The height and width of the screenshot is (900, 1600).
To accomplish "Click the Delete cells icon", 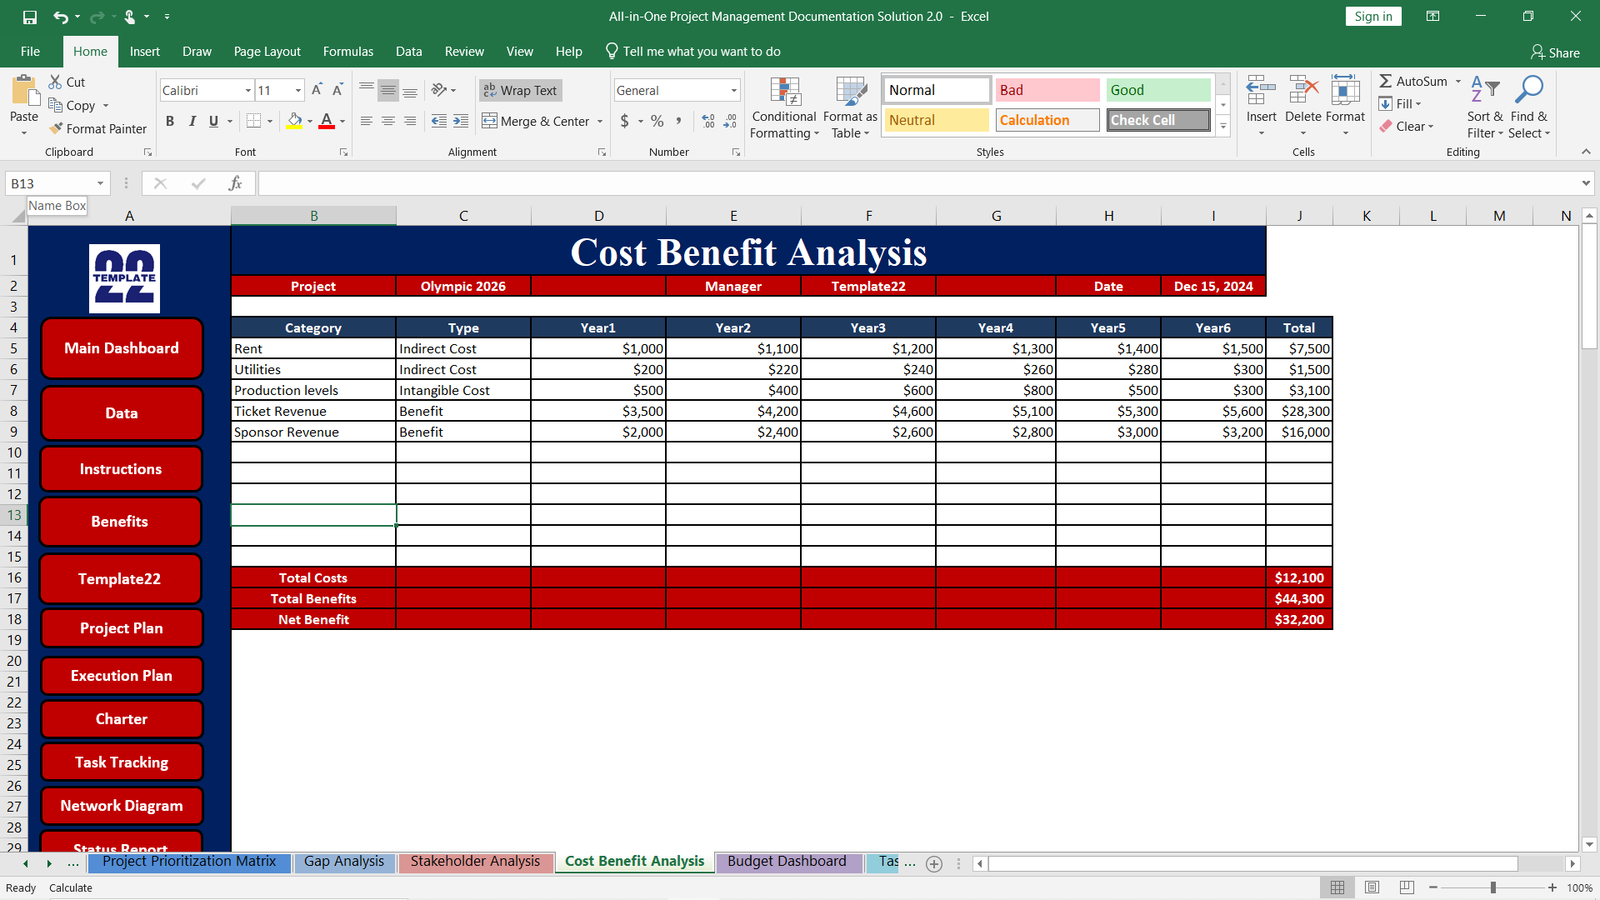I will pos(1304,90).
